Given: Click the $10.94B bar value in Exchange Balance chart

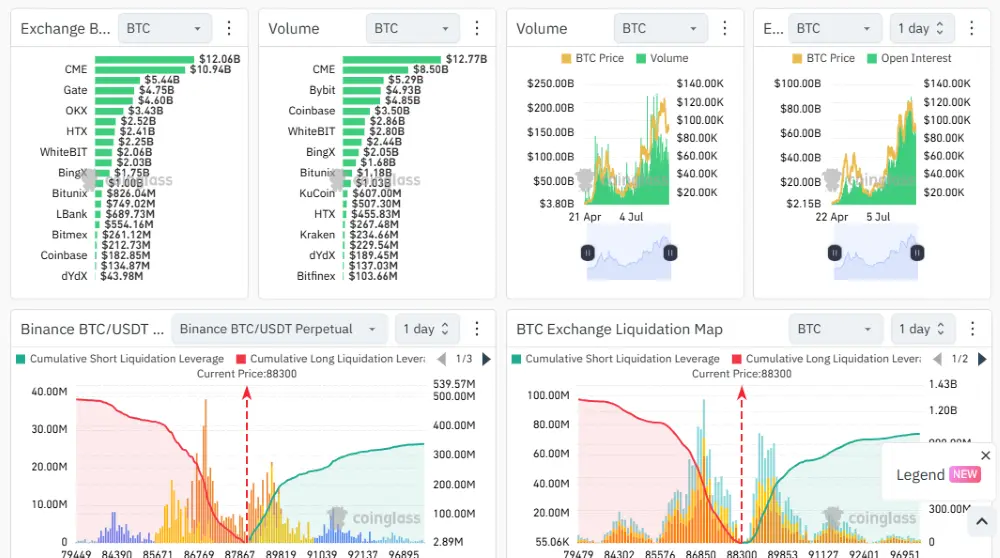Looking at the screenshot, I should 210,69.
